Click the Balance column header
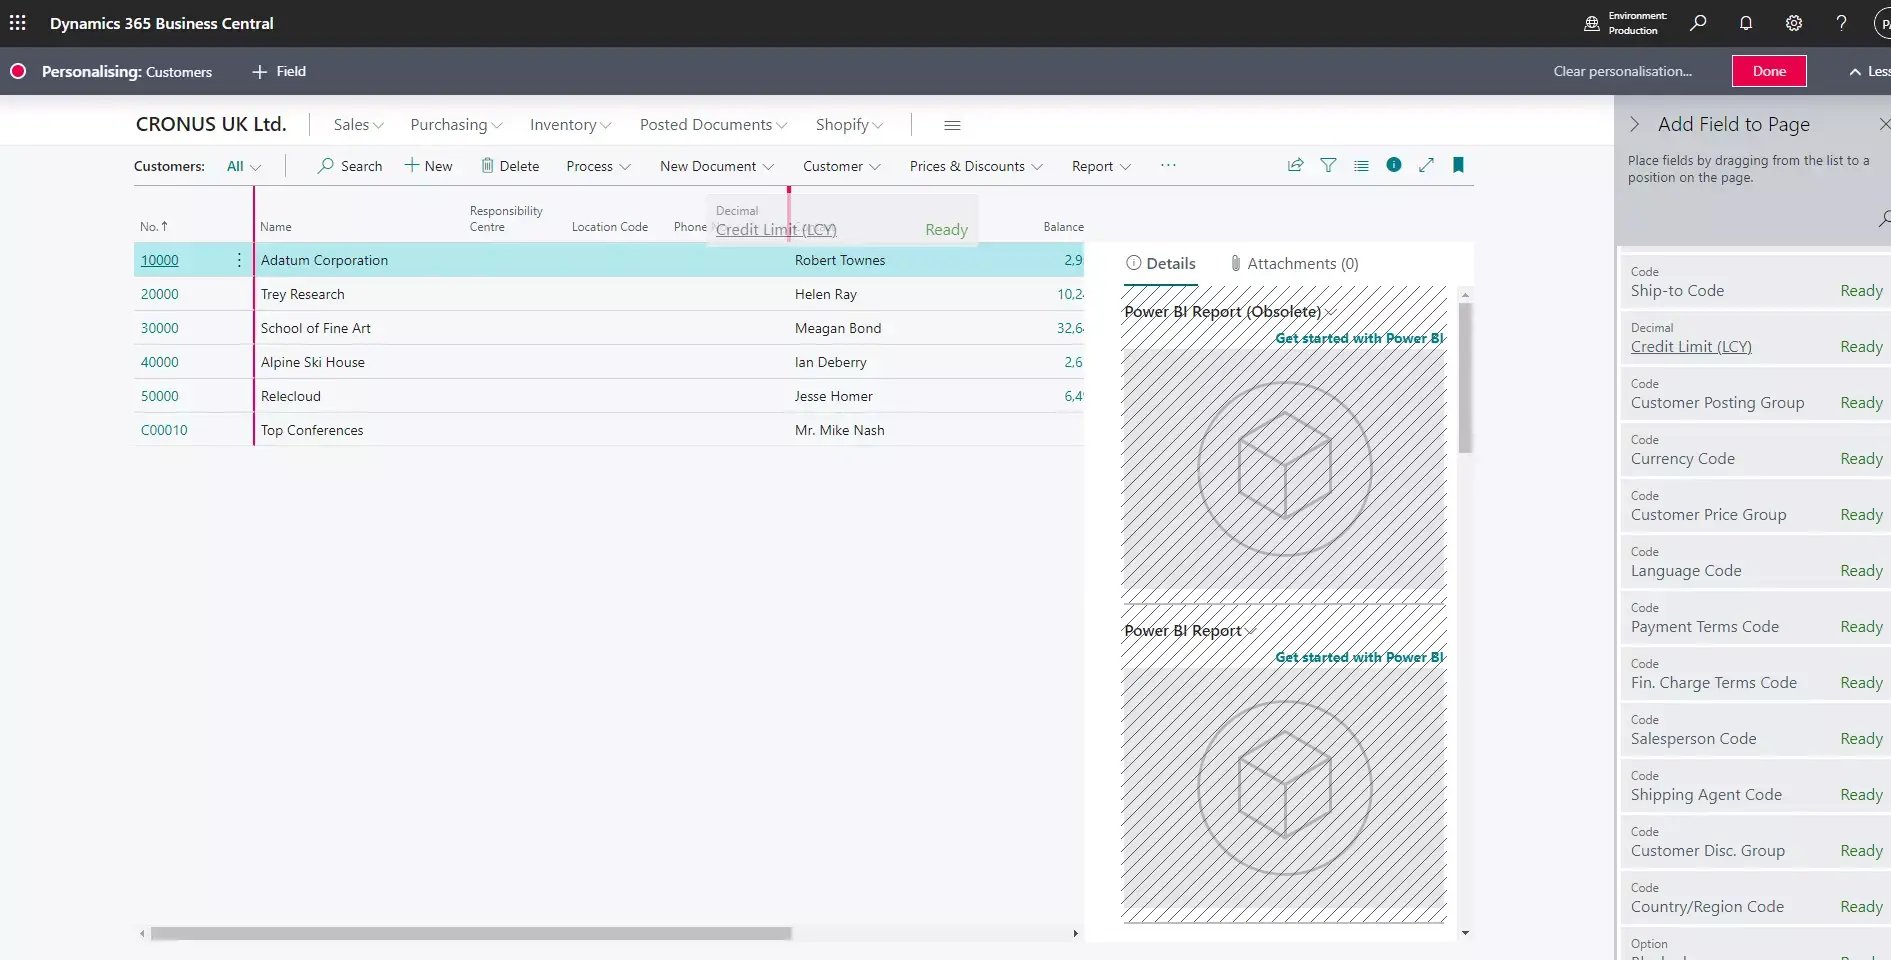This screenshot has height=960, width=1891. tap(1063, 227)
